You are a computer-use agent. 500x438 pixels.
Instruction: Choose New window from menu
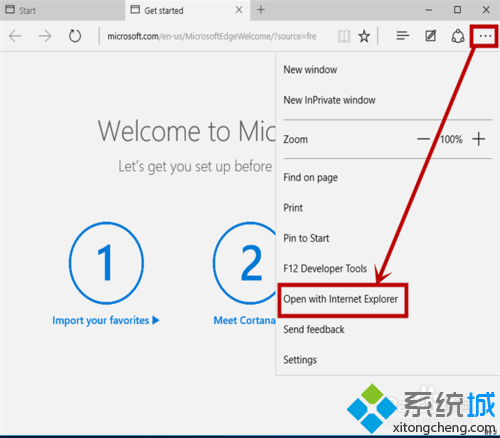(310, 70)
